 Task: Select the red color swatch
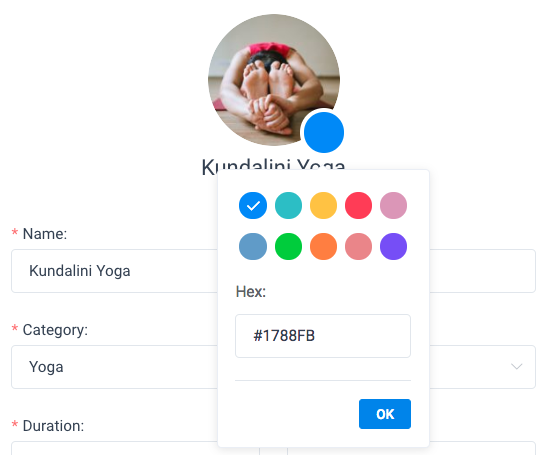(358, 205)
